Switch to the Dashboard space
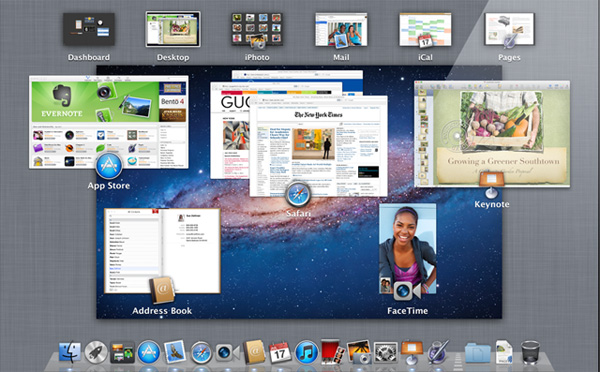The image size is (600, 372). (x=89, y=29)
